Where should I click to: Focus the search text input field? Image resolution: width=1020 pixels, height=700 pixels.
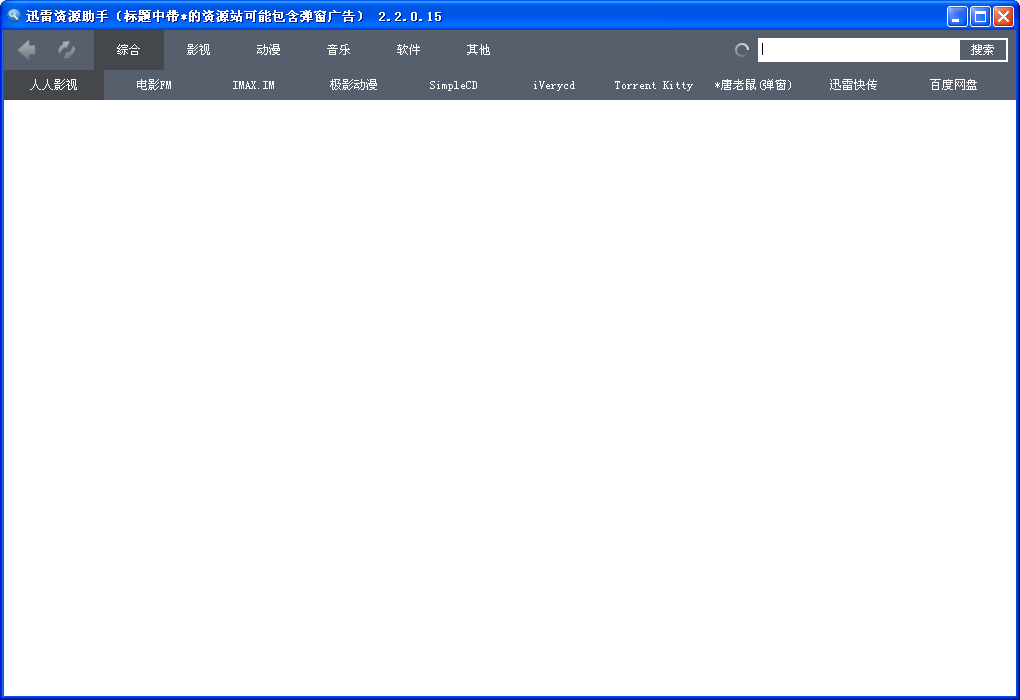859,50
